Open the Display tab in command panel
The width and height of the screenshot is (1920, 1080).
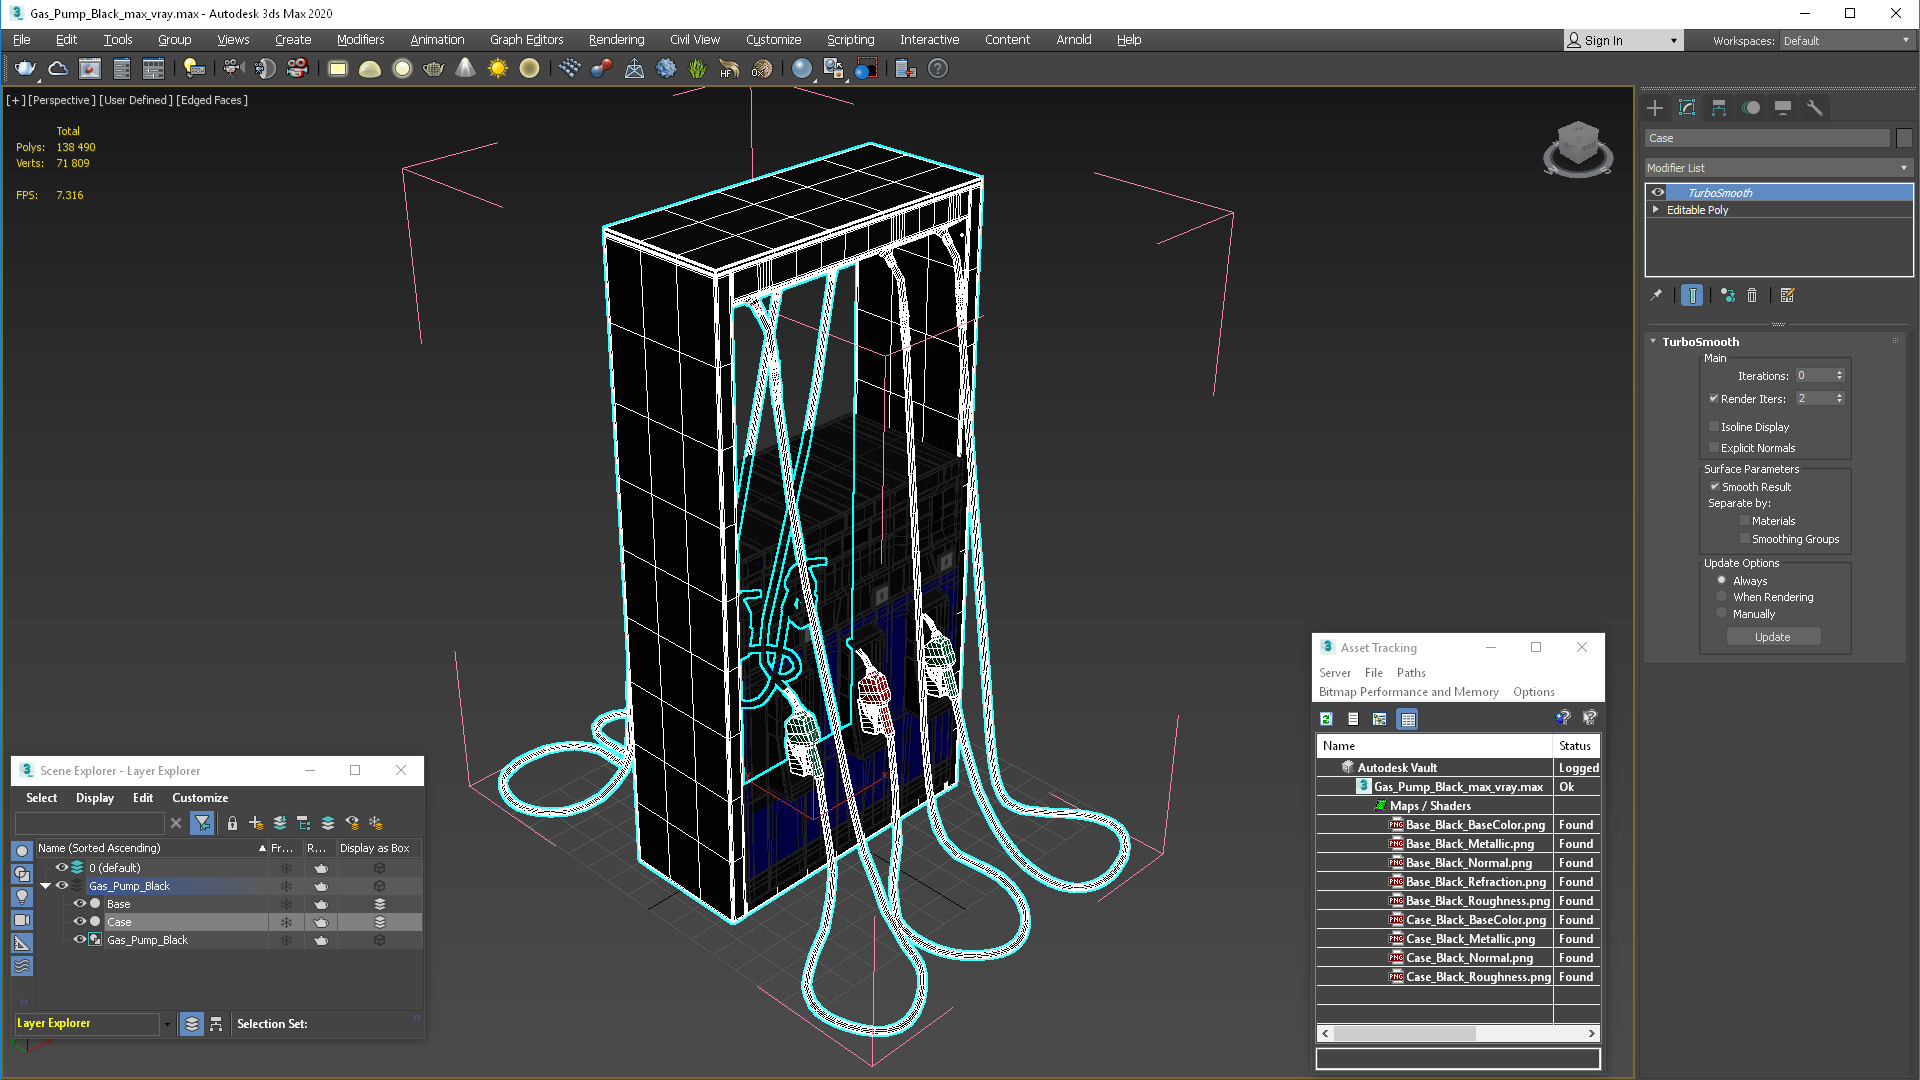1783,108
